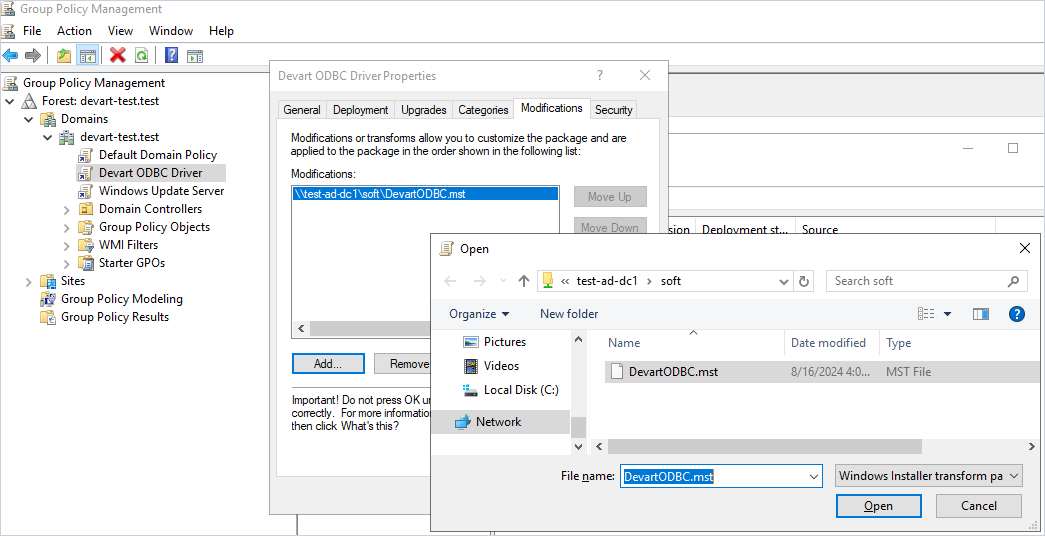The image size is (1045, 536).
Task: Click the blue Back arrow in the toolbar
Action: 10,56
